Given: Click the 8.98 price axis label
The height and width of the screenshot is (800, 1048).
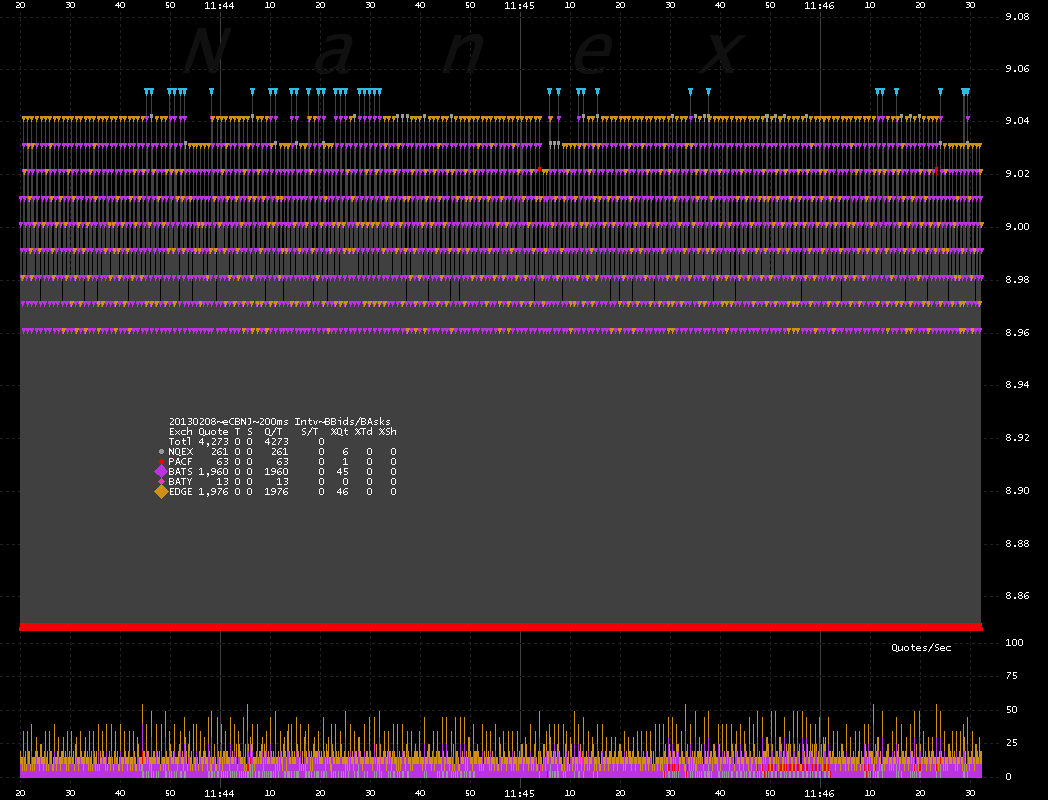Looking at the screenshot, I should tap(1017, 279).
